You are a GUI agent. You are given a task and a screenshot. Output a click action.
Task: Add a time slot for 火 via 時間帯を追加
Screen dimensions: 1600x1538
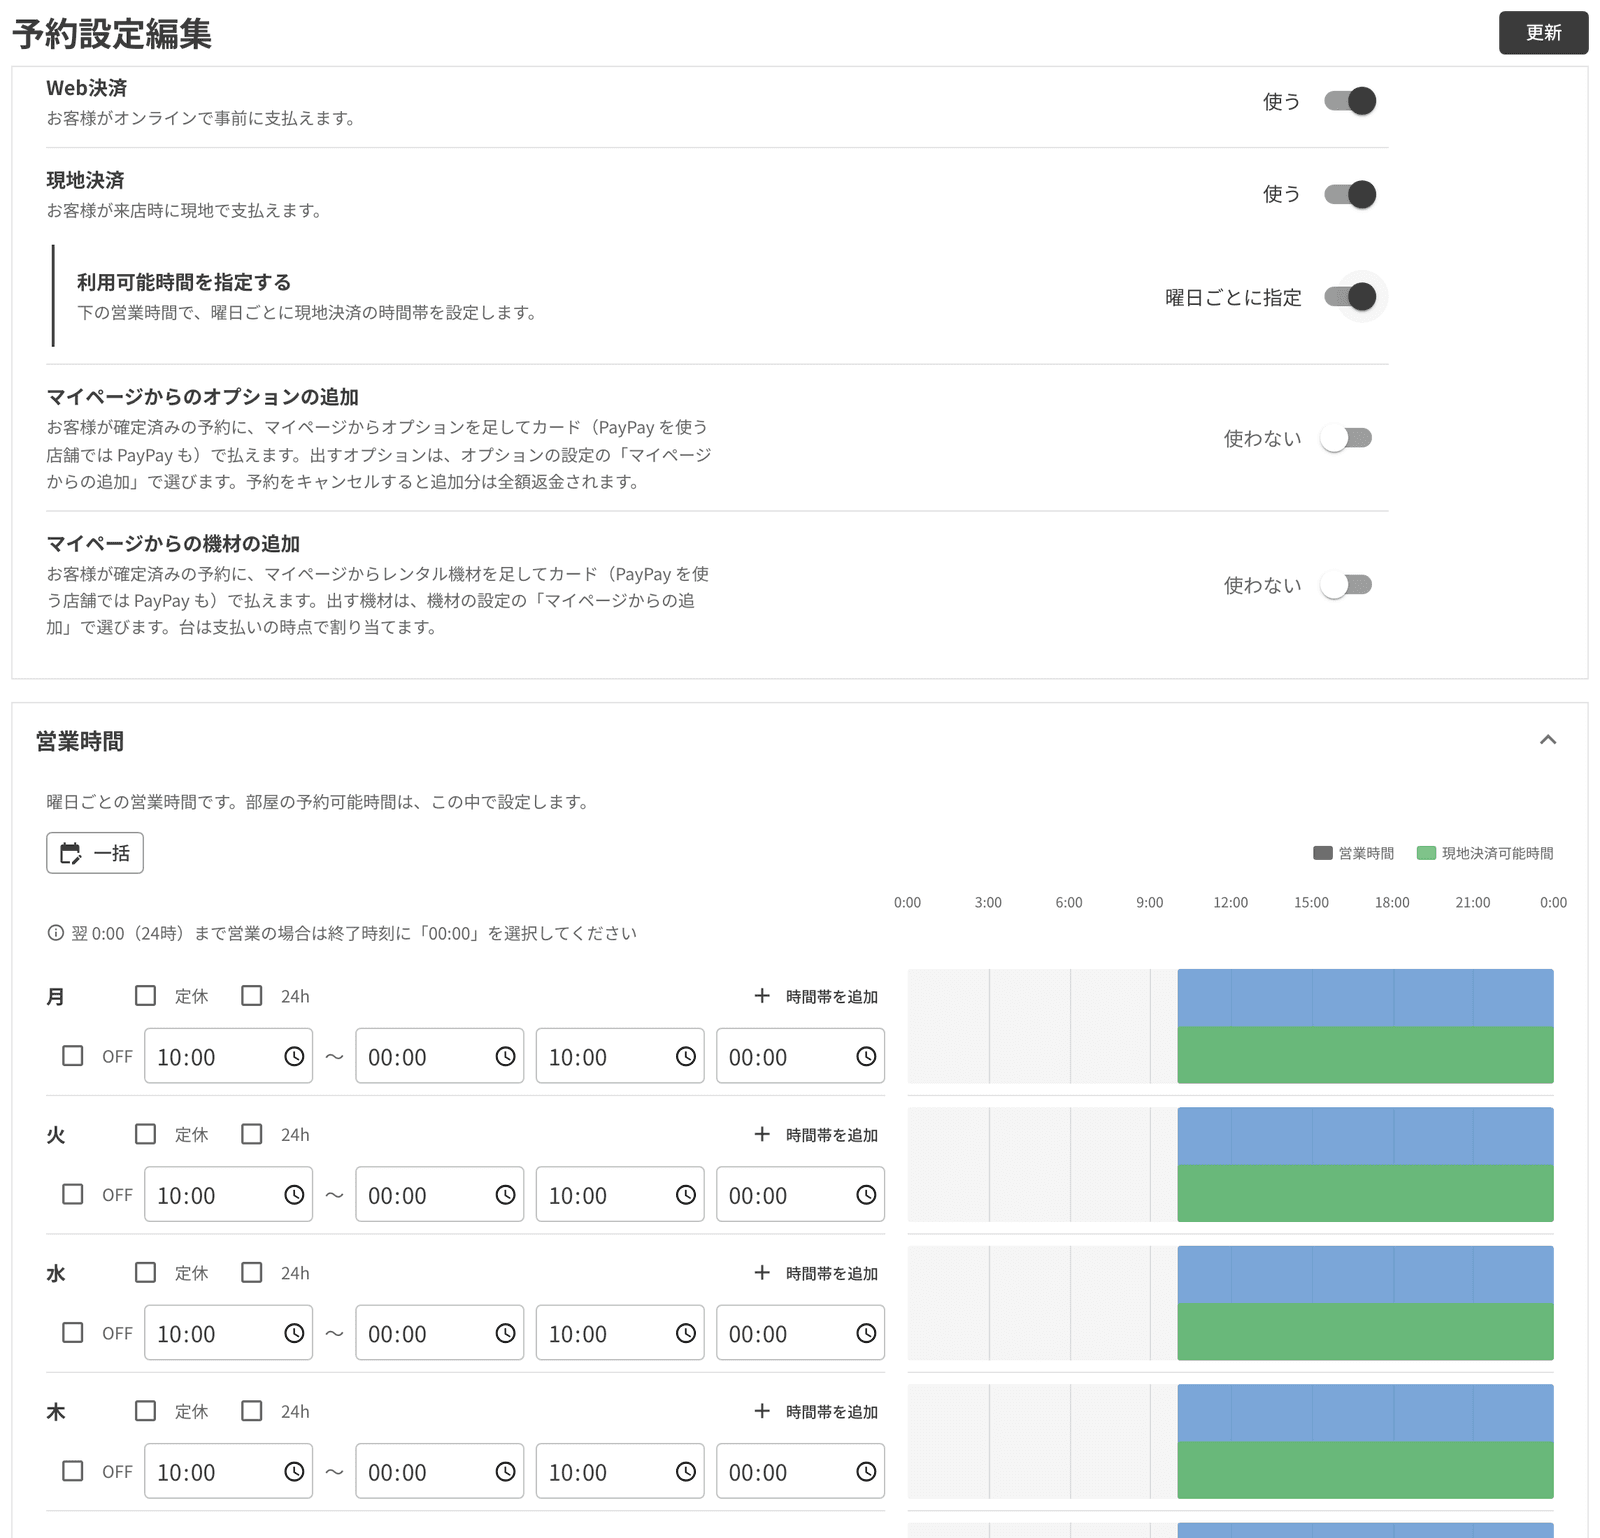[x=816, y=1134]
